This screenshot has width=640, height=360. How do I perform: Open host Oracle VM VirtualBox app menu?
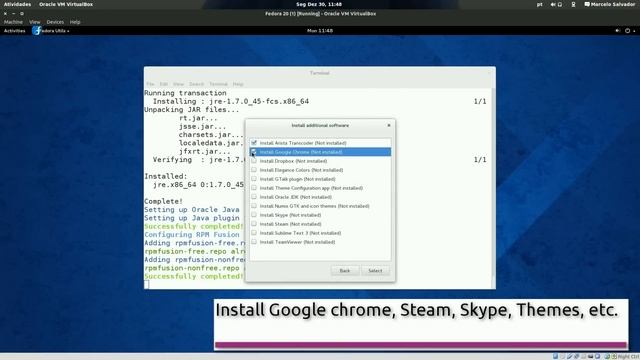click(66, 4)
